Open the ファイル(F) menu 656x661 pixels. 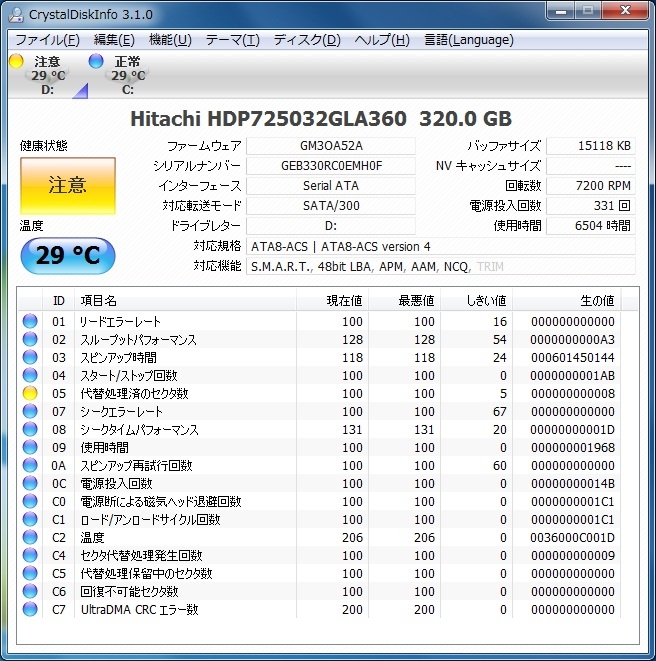pos(47,40)
